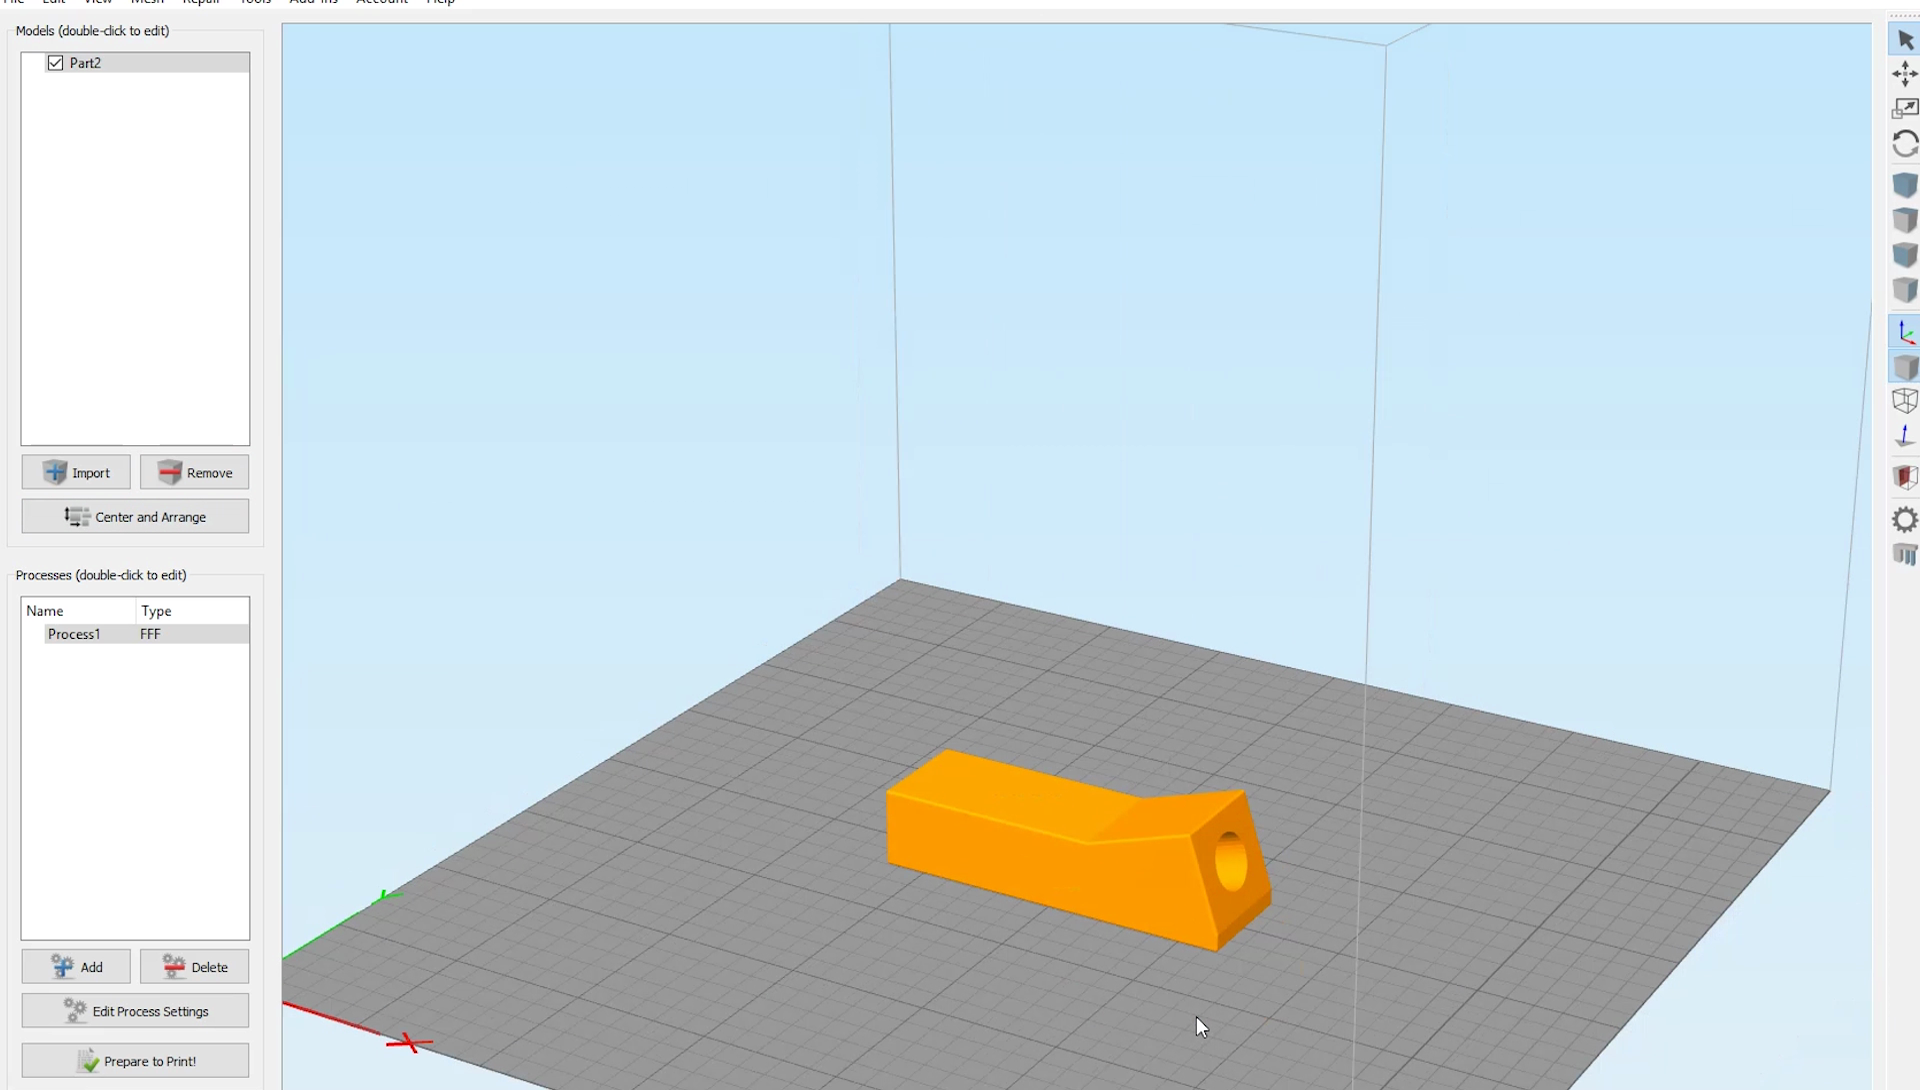Screen dimensions: 1920x1090
Task: Select Process1 in processes list
Action: tap(73, 634)
